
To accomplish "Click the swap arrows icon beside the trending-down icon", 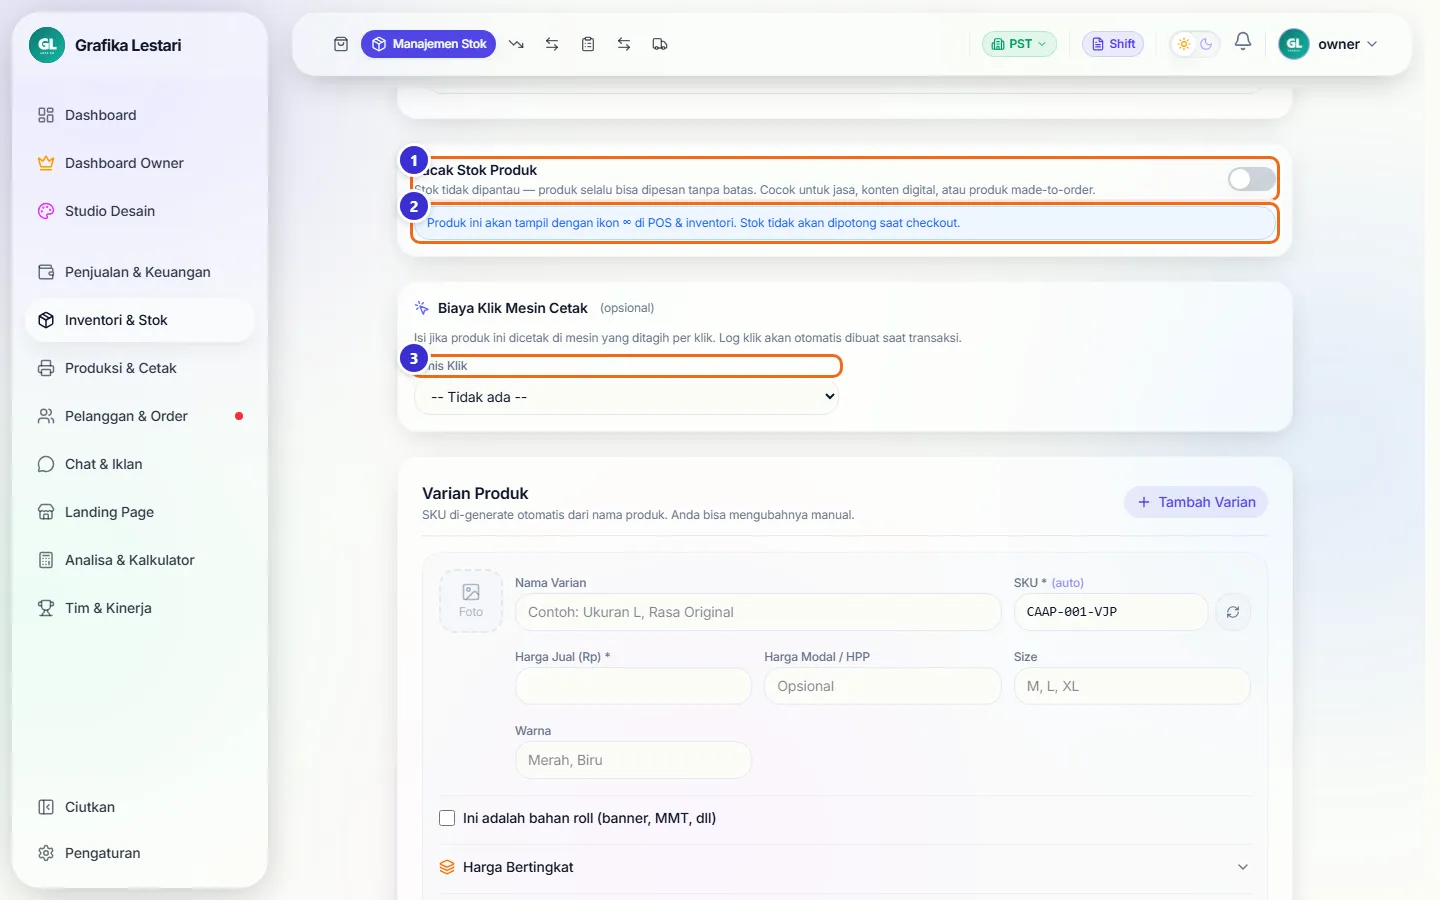I will tap(552, 44).
